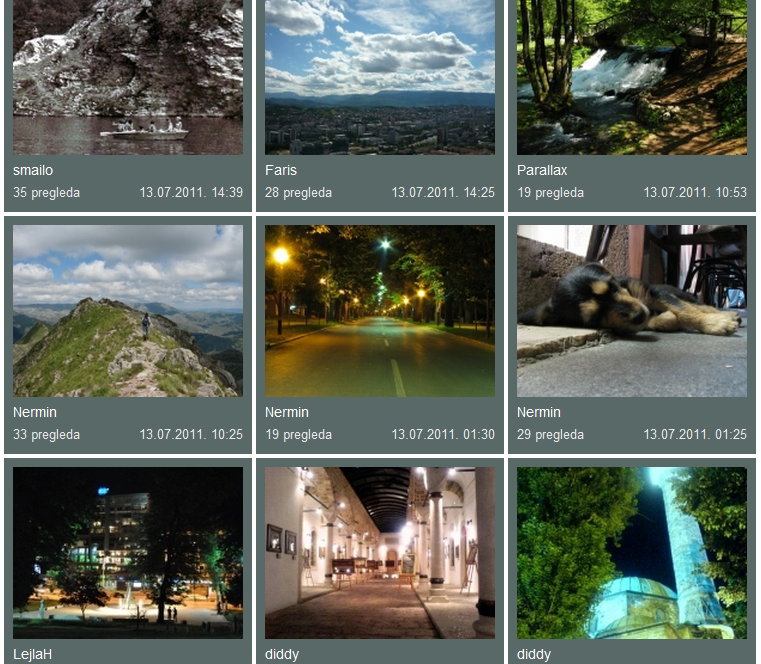Screen dimensions: 761x664
Task: Open the mountain ridge hiker photo
Action: pos(128,311)
